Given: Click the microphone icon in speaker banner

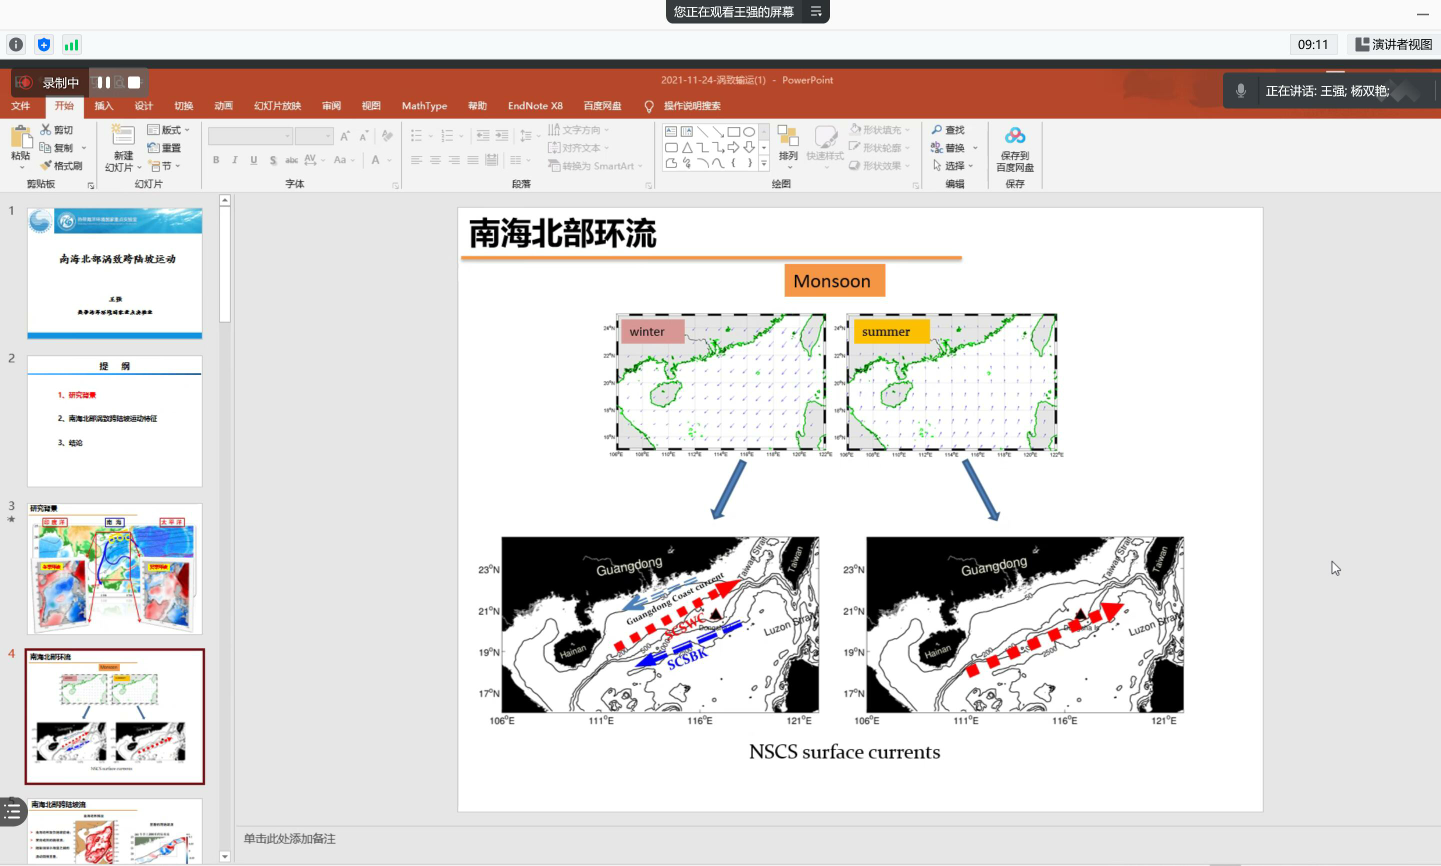Looking at the screenshot, I should tap(1241, 91).
